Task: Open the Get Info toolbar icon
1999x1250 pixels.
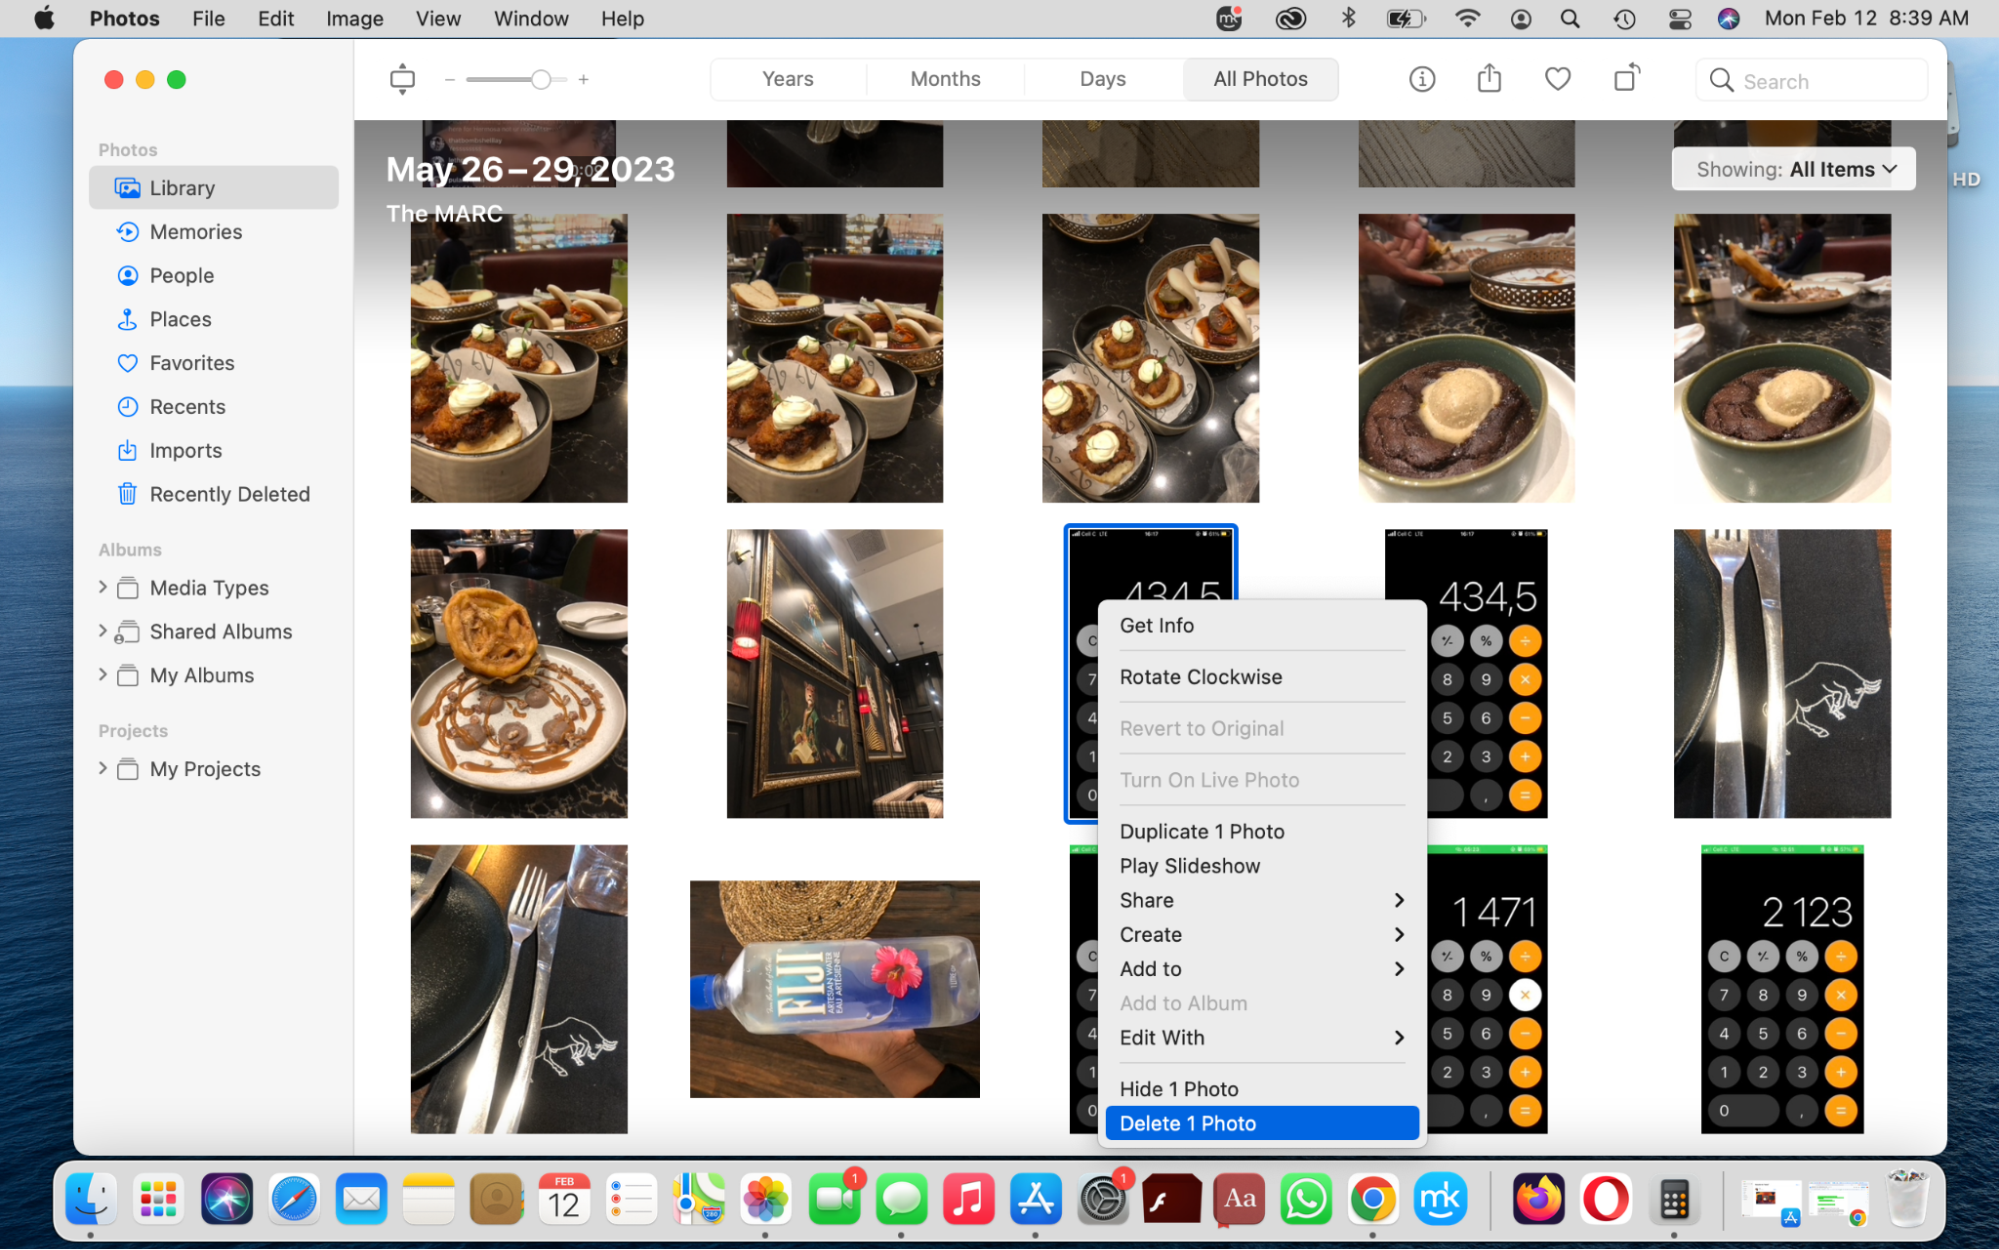Action: point(1421,79)
